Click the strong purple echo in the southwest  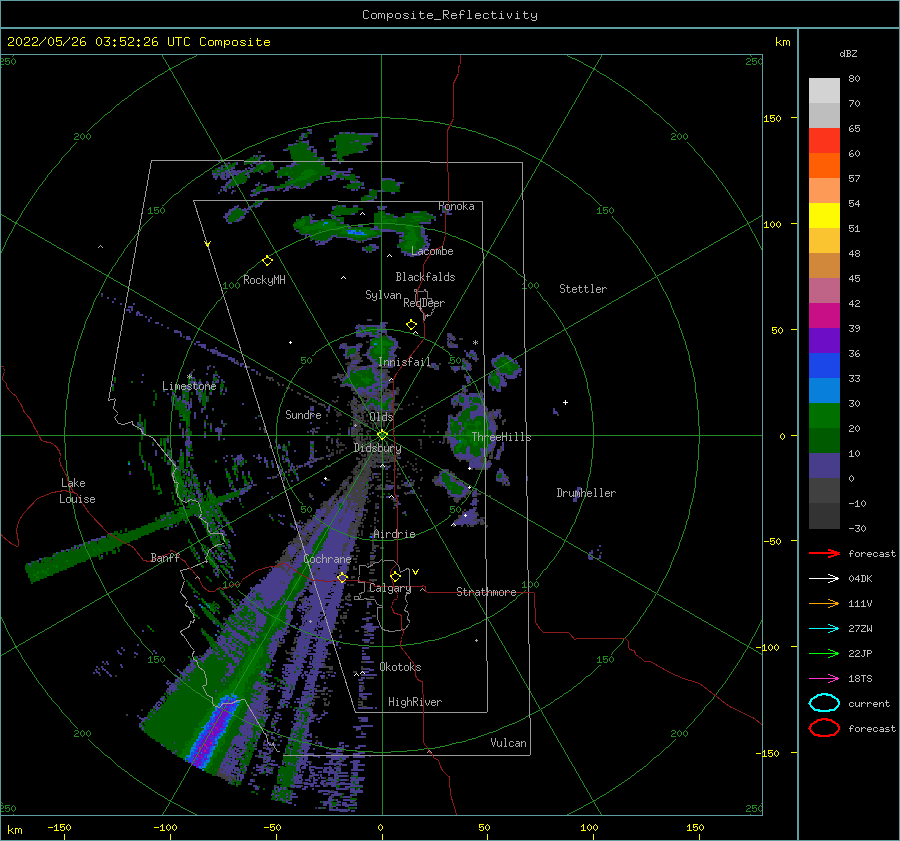coord(211,732)
